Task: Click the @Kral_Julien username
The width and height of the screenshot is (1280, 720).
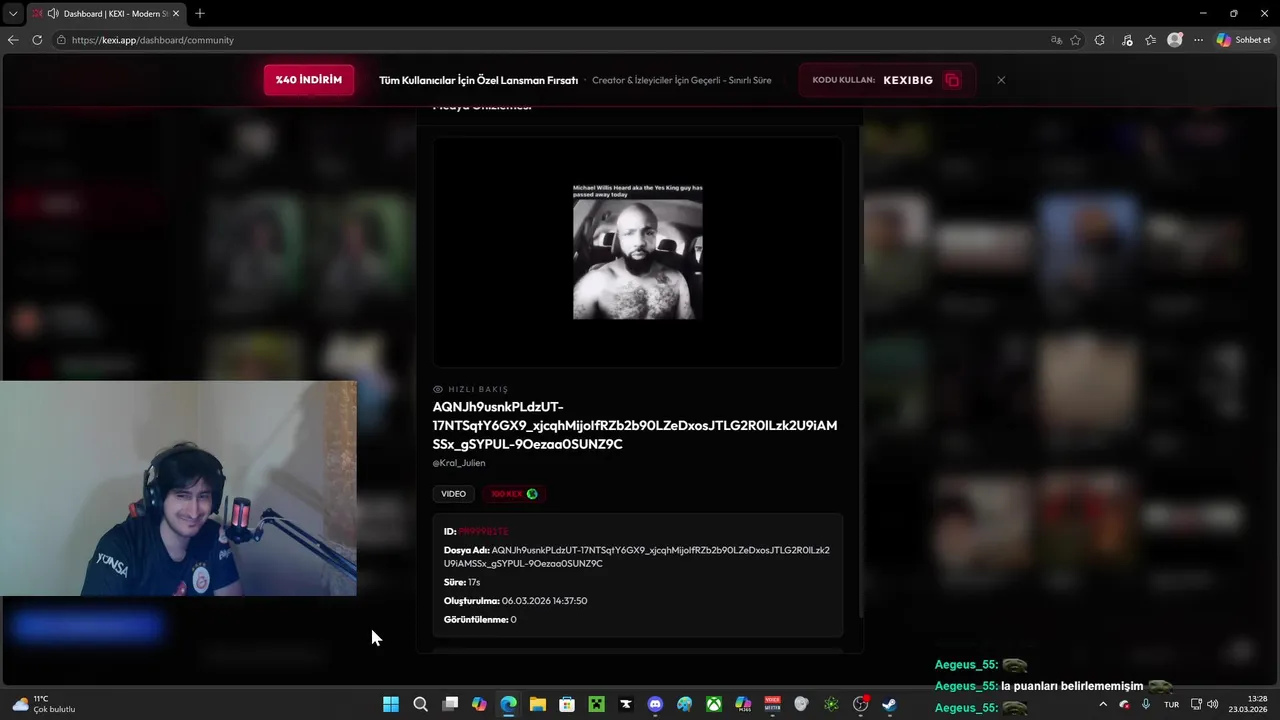Action: click(x=459, y=463)
